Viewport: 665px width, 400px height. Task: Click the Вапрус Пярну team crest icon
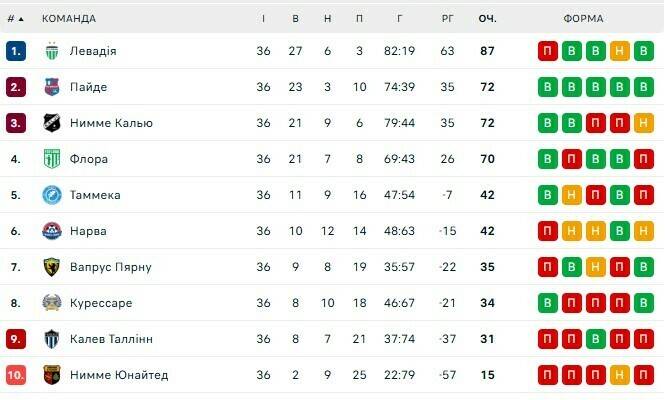click(53, 267)
